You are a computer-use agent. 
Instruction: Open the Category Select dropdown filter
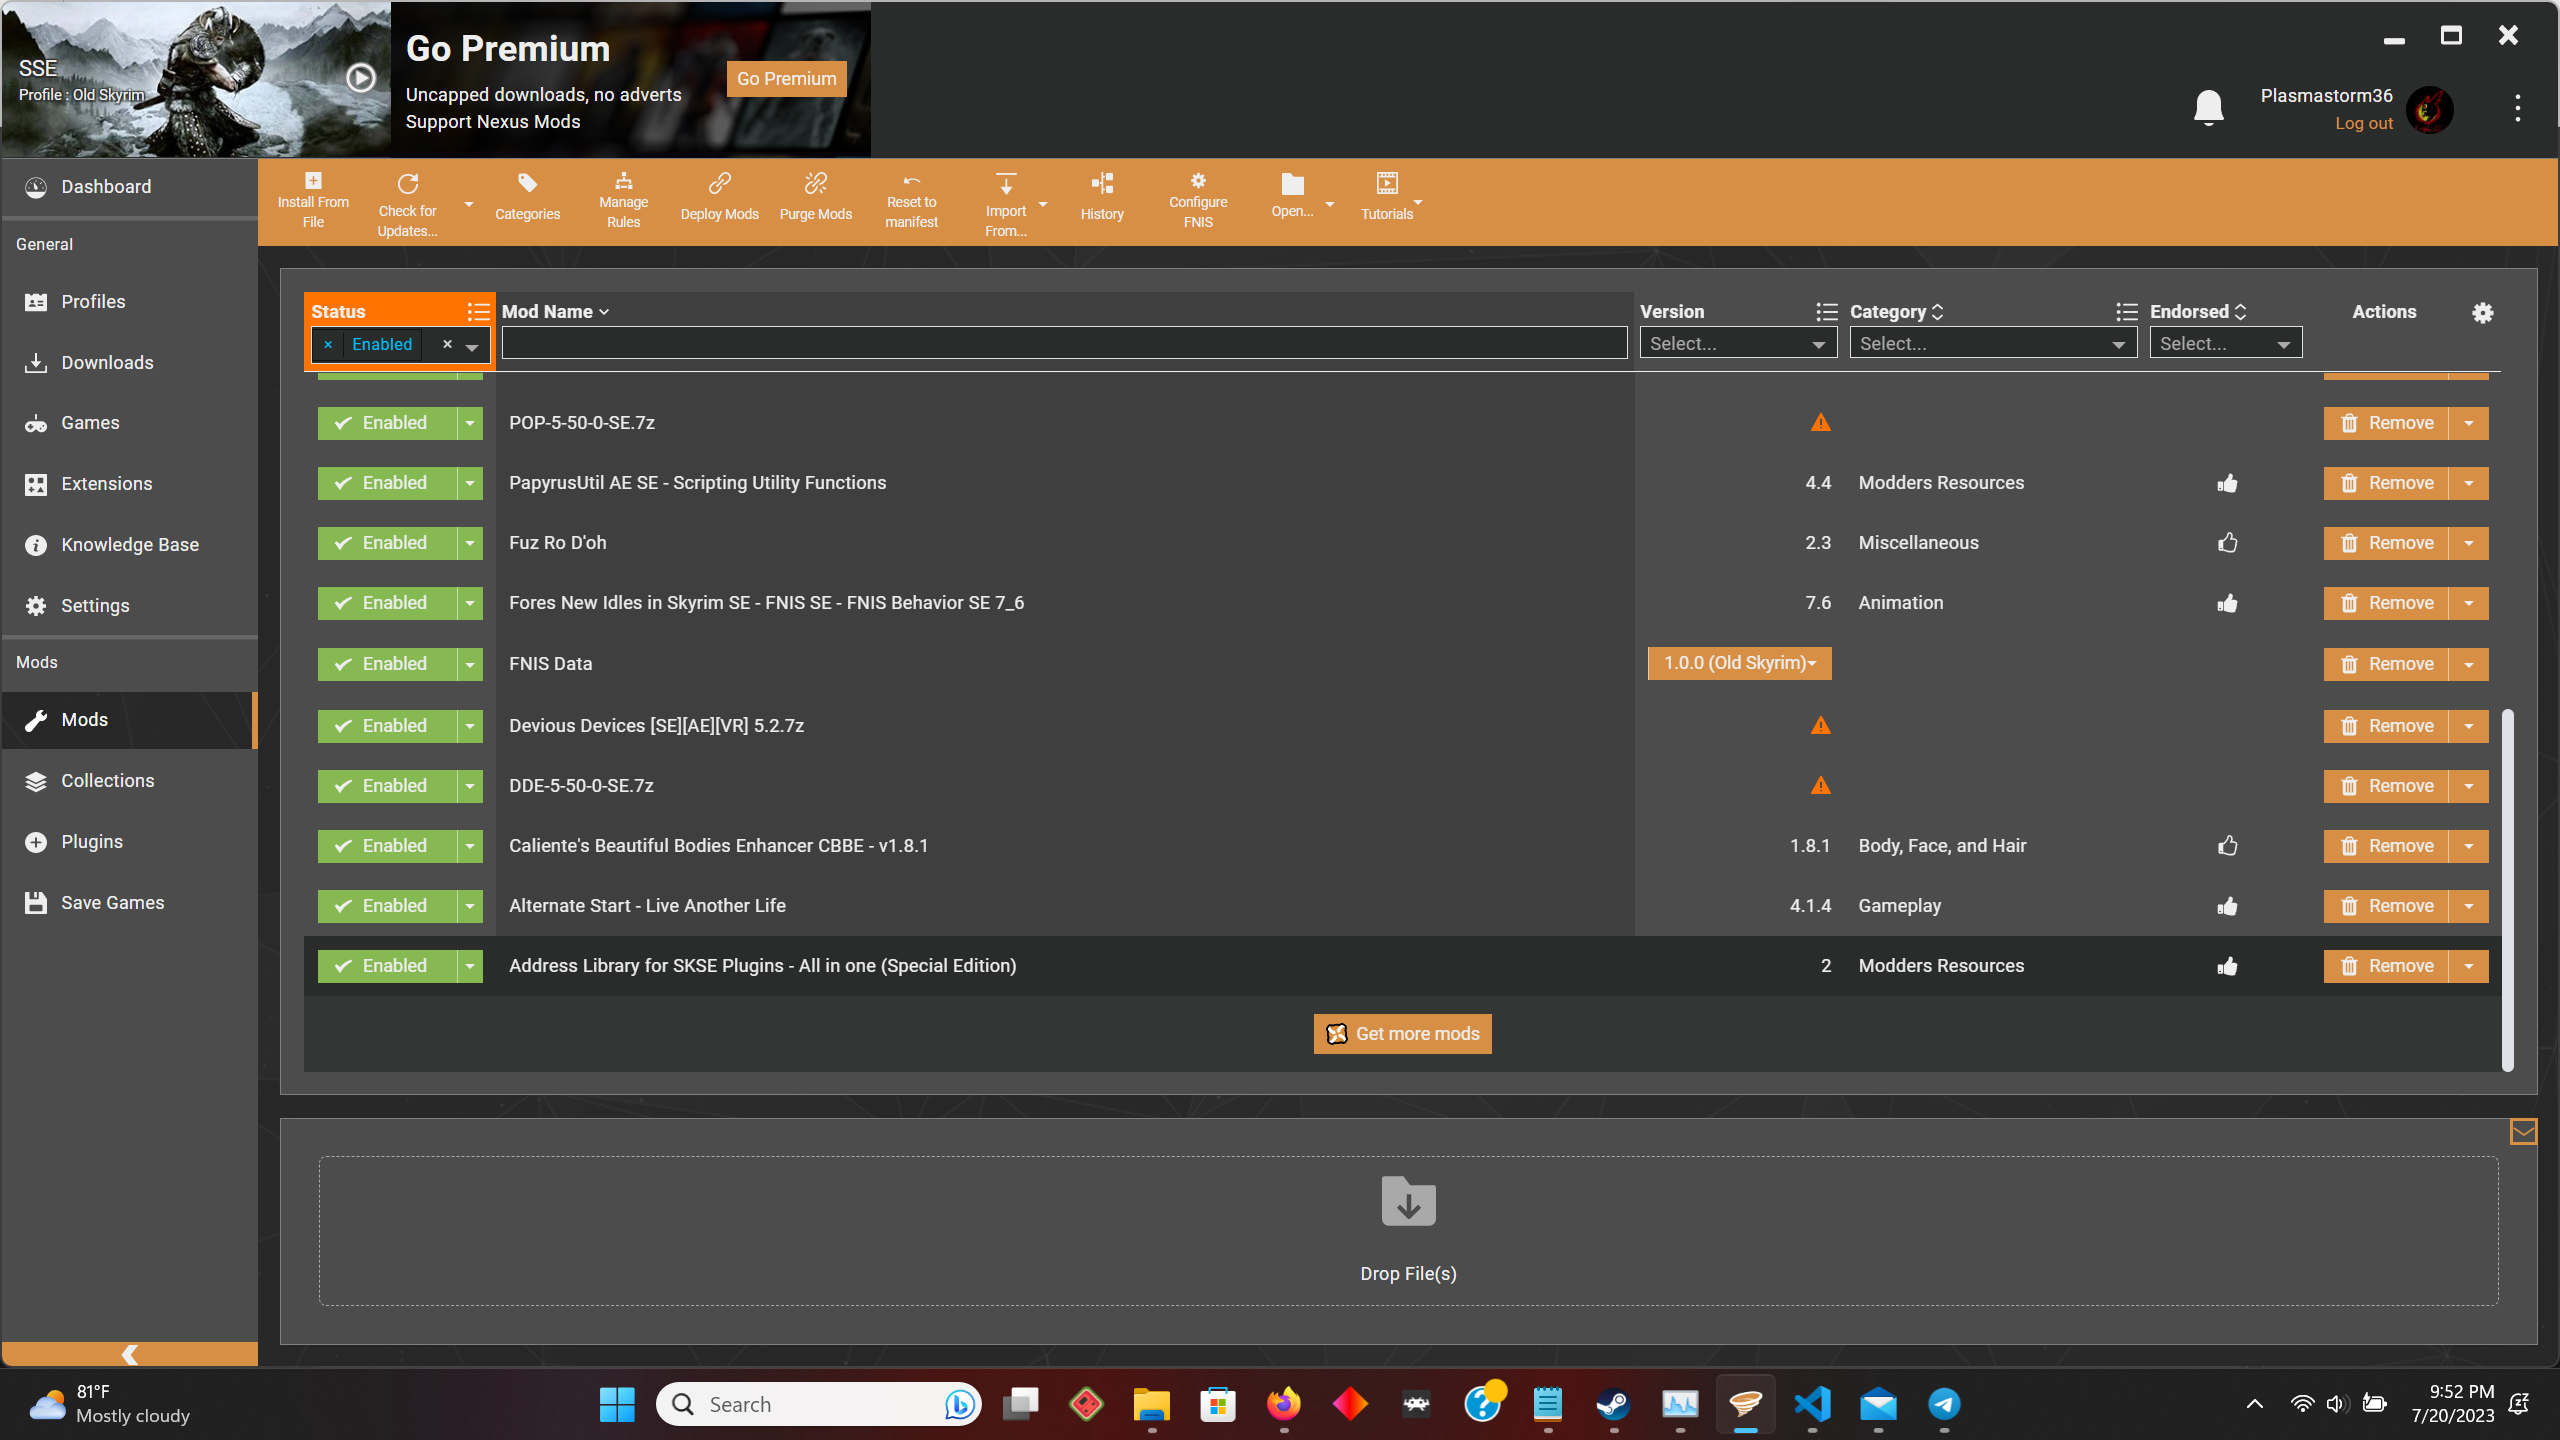tap(1991, 343)
